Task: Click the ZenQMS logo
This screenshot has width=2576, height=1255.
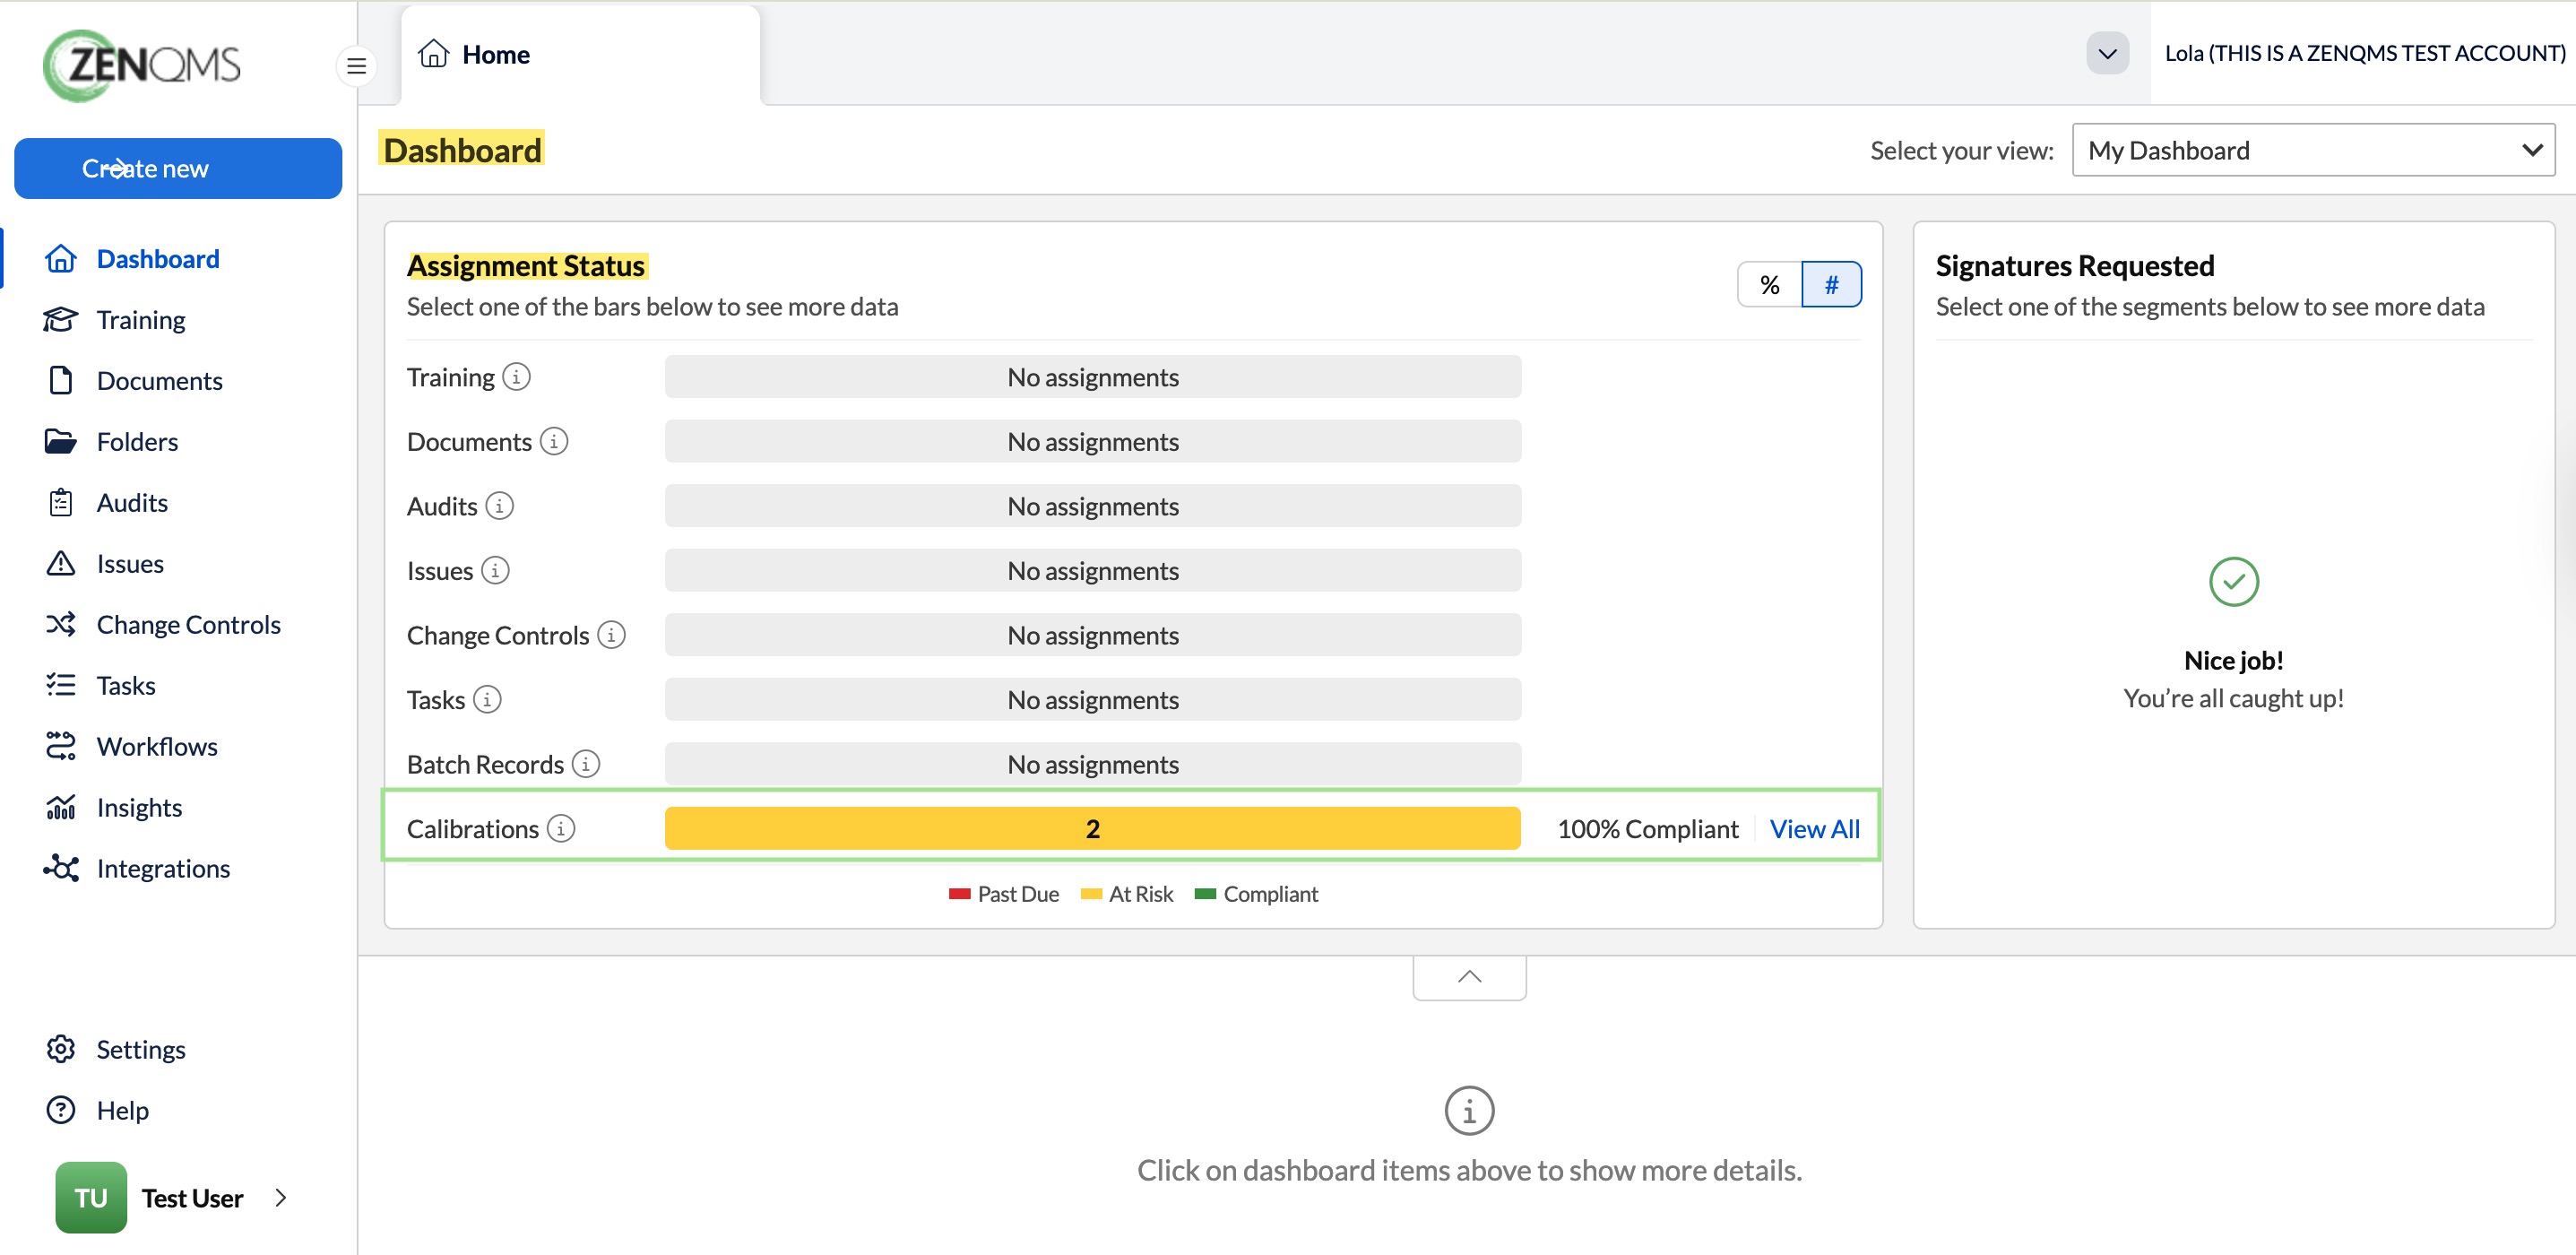Action: 142,65
